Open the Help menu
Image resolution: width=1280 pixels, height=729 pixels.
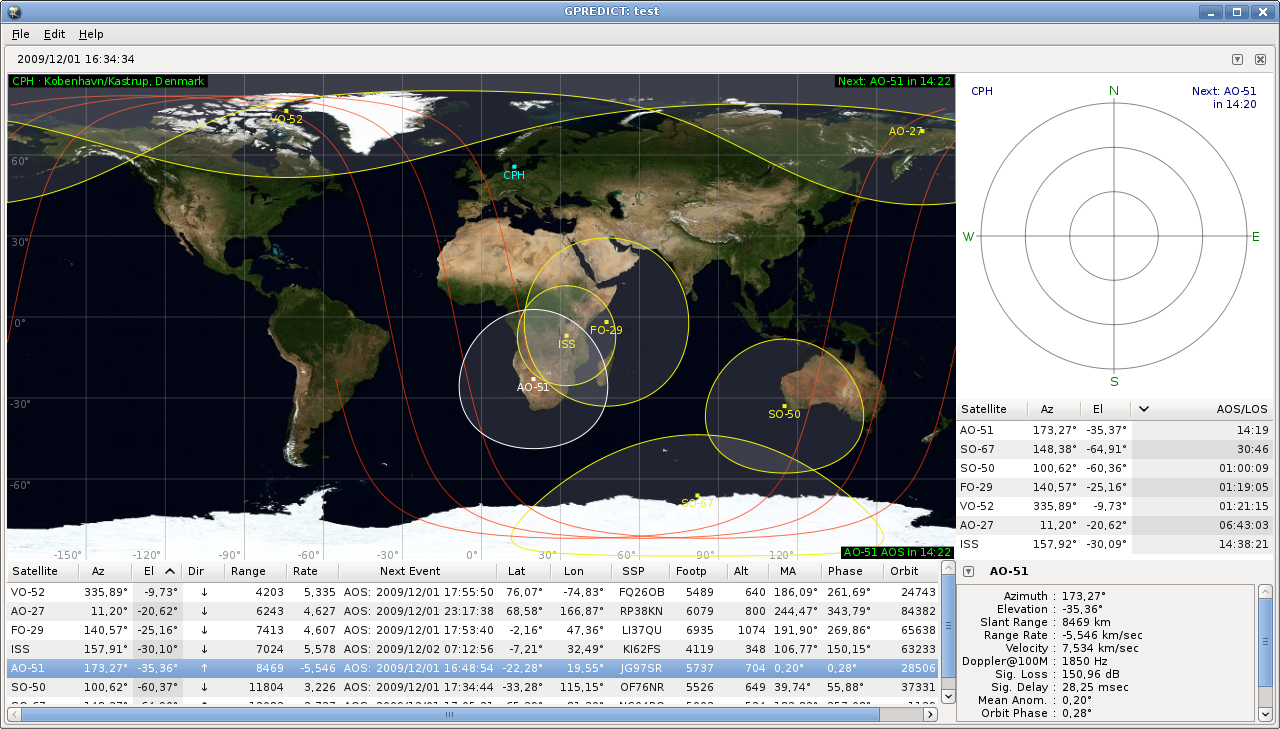click(91, 34)
